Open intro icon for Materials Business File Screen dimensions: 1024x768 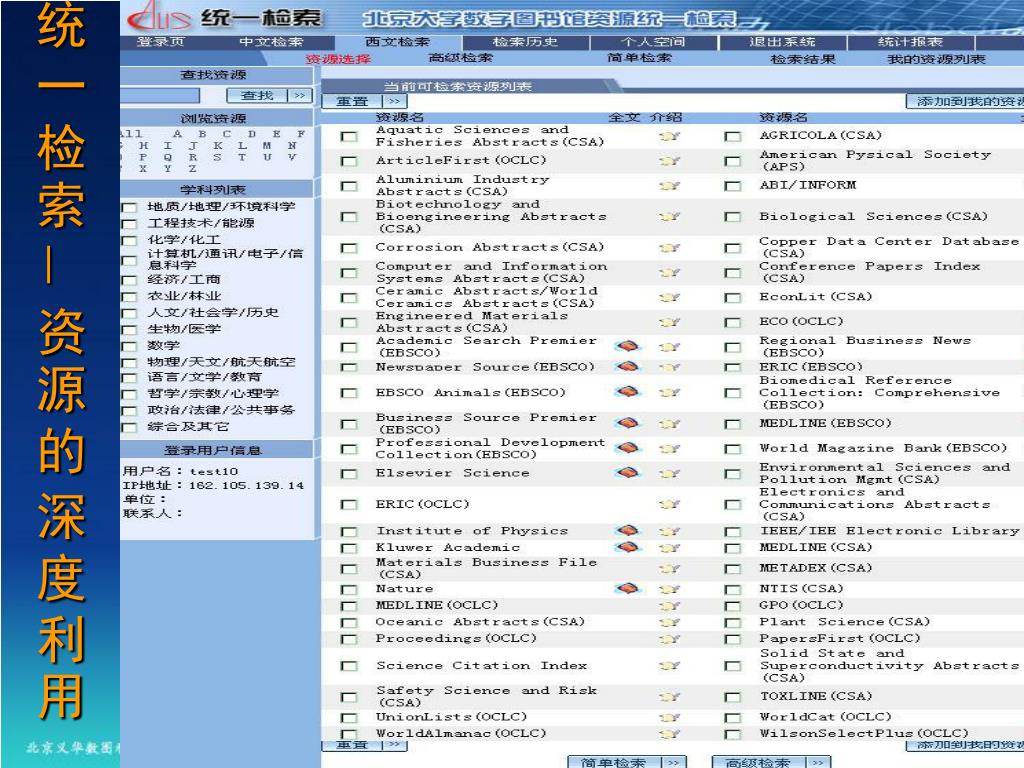tap(669, 568)
